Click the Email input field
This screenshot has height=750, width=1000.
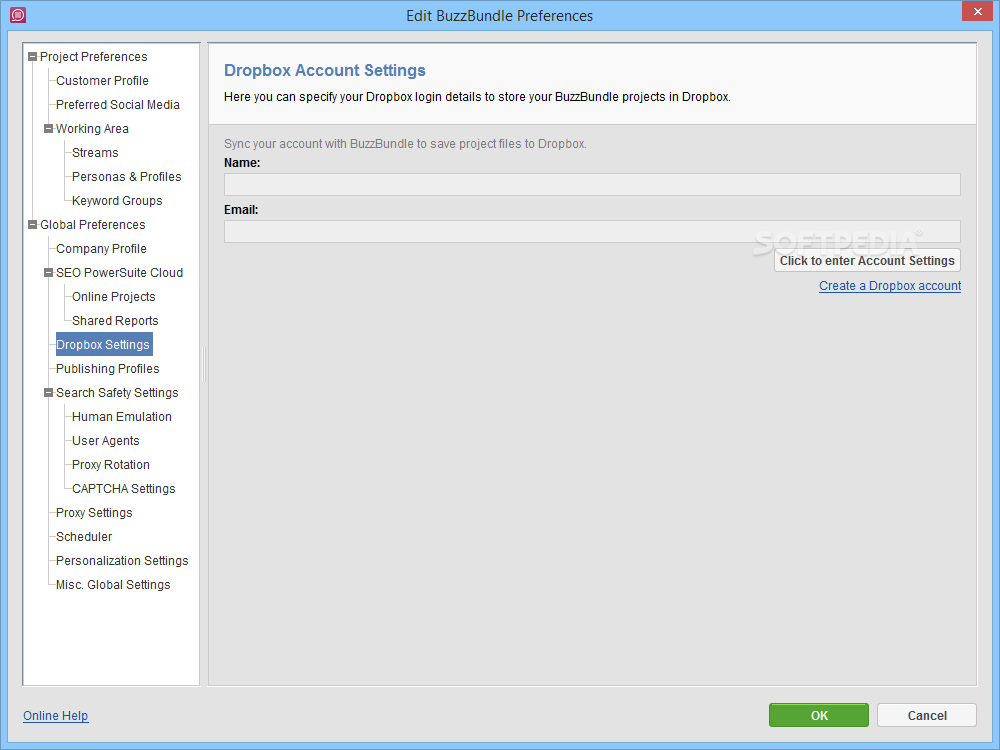coord(592,232)
